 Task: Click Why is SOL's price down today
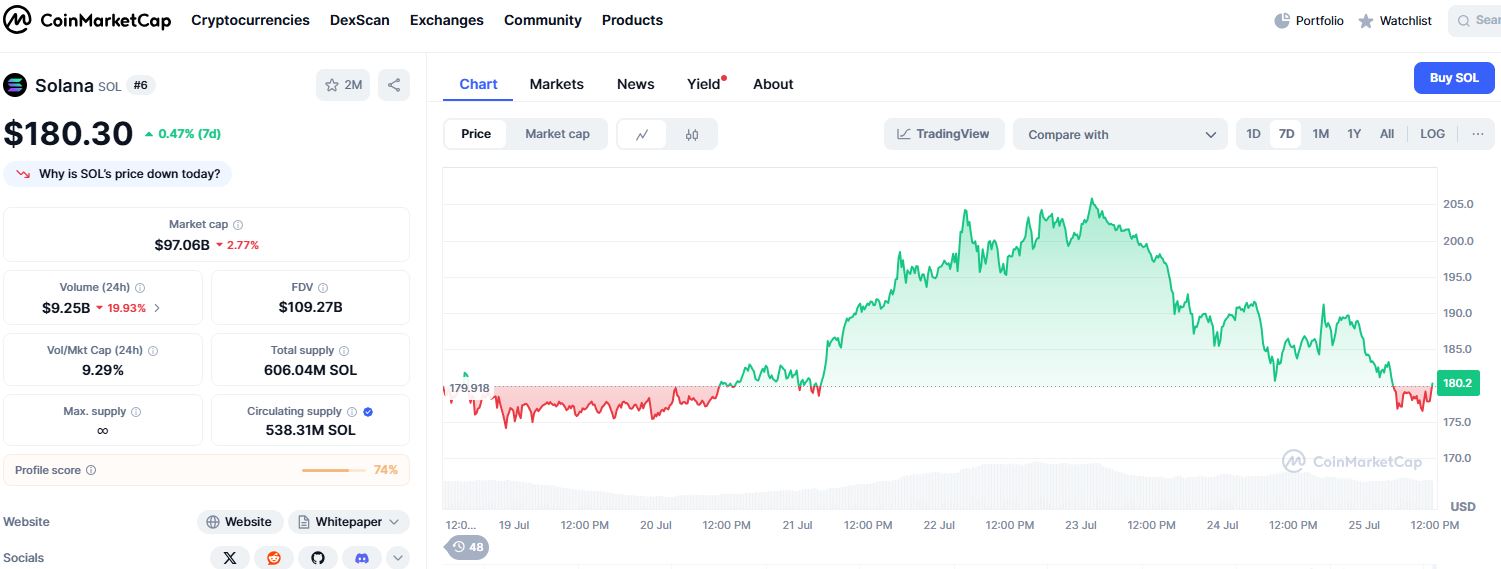coord(118,174)
